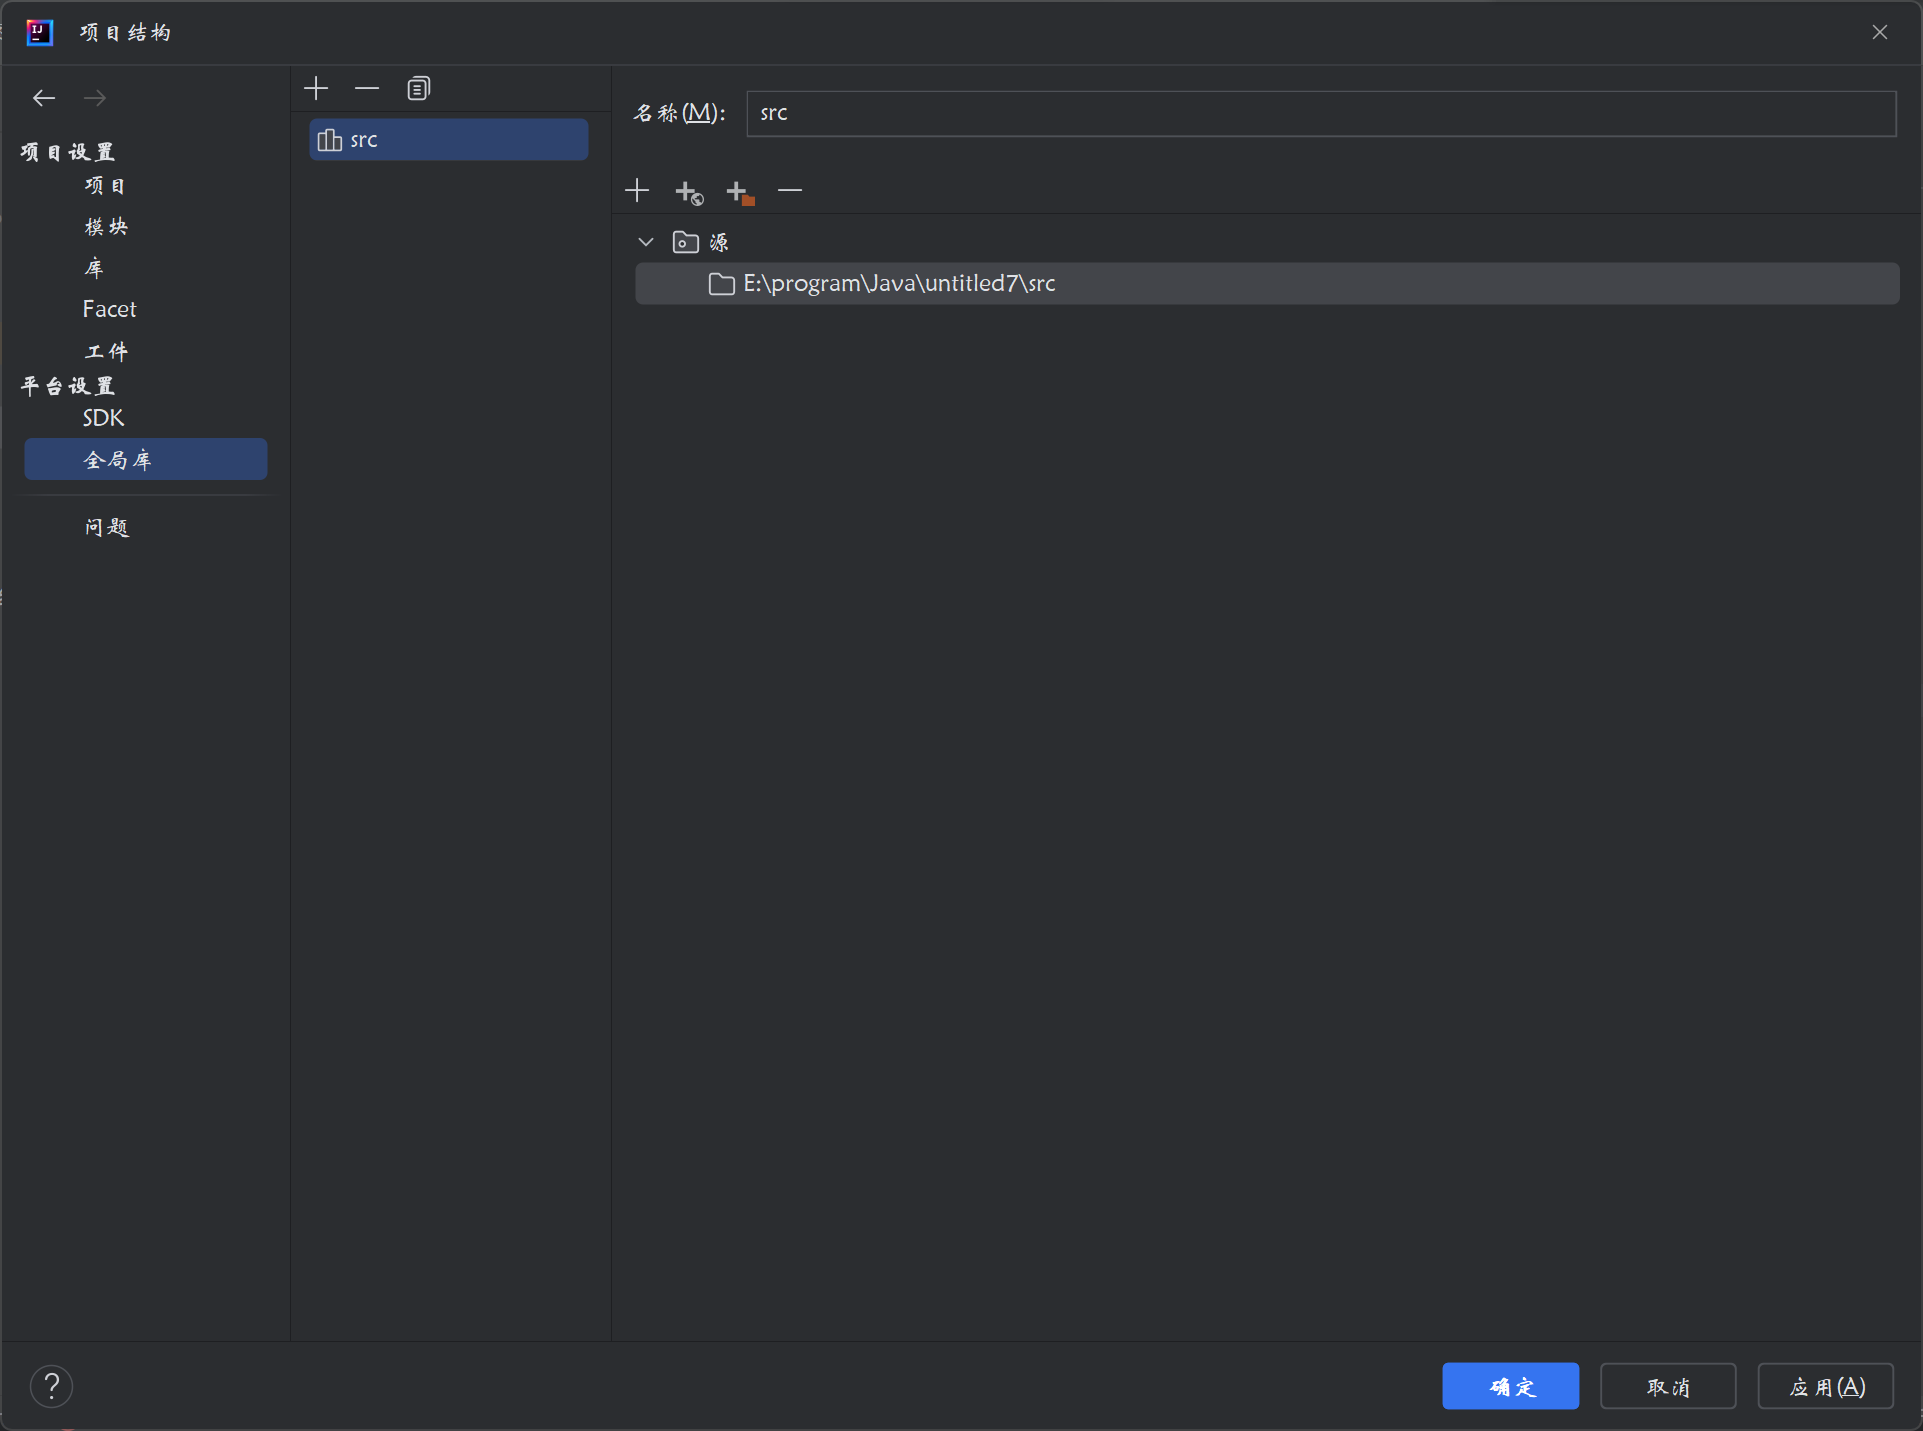Click the IntelliJ IDEA logo icon
Screen dimensions: 1923x1431
(39, 32)
